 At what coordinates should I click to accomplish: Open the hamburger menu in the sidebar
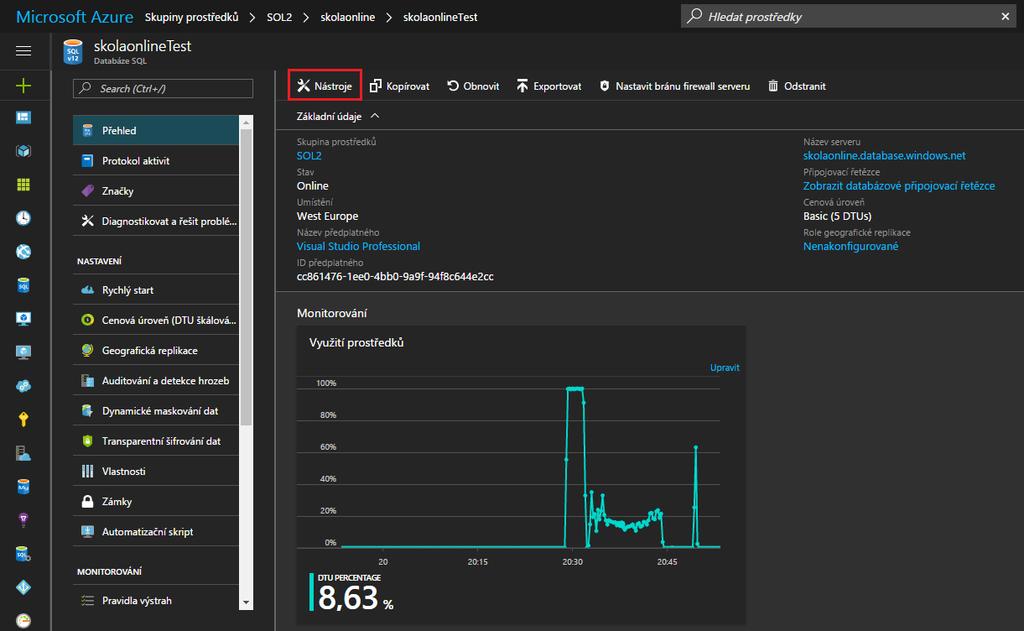click(x=24, y=50)
